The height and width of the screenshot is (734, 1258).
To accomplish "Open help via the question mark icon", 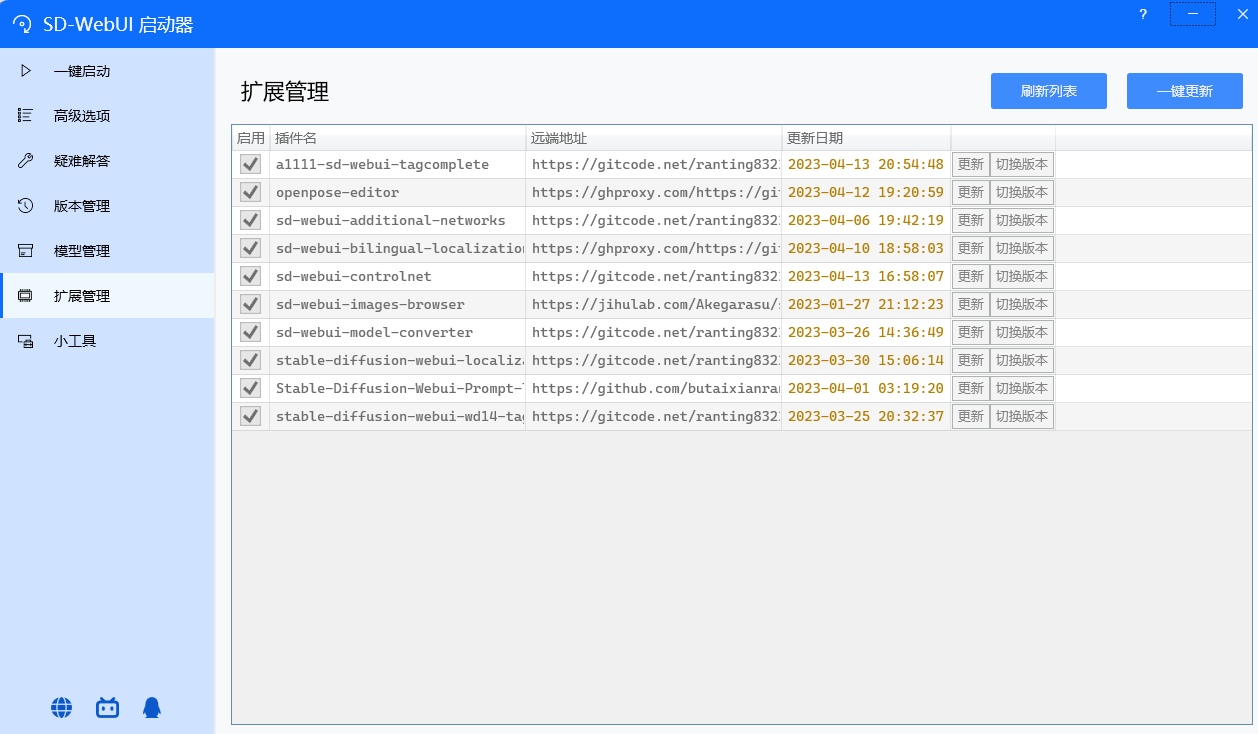I will pyautogui.click(x=1143, y=14).
